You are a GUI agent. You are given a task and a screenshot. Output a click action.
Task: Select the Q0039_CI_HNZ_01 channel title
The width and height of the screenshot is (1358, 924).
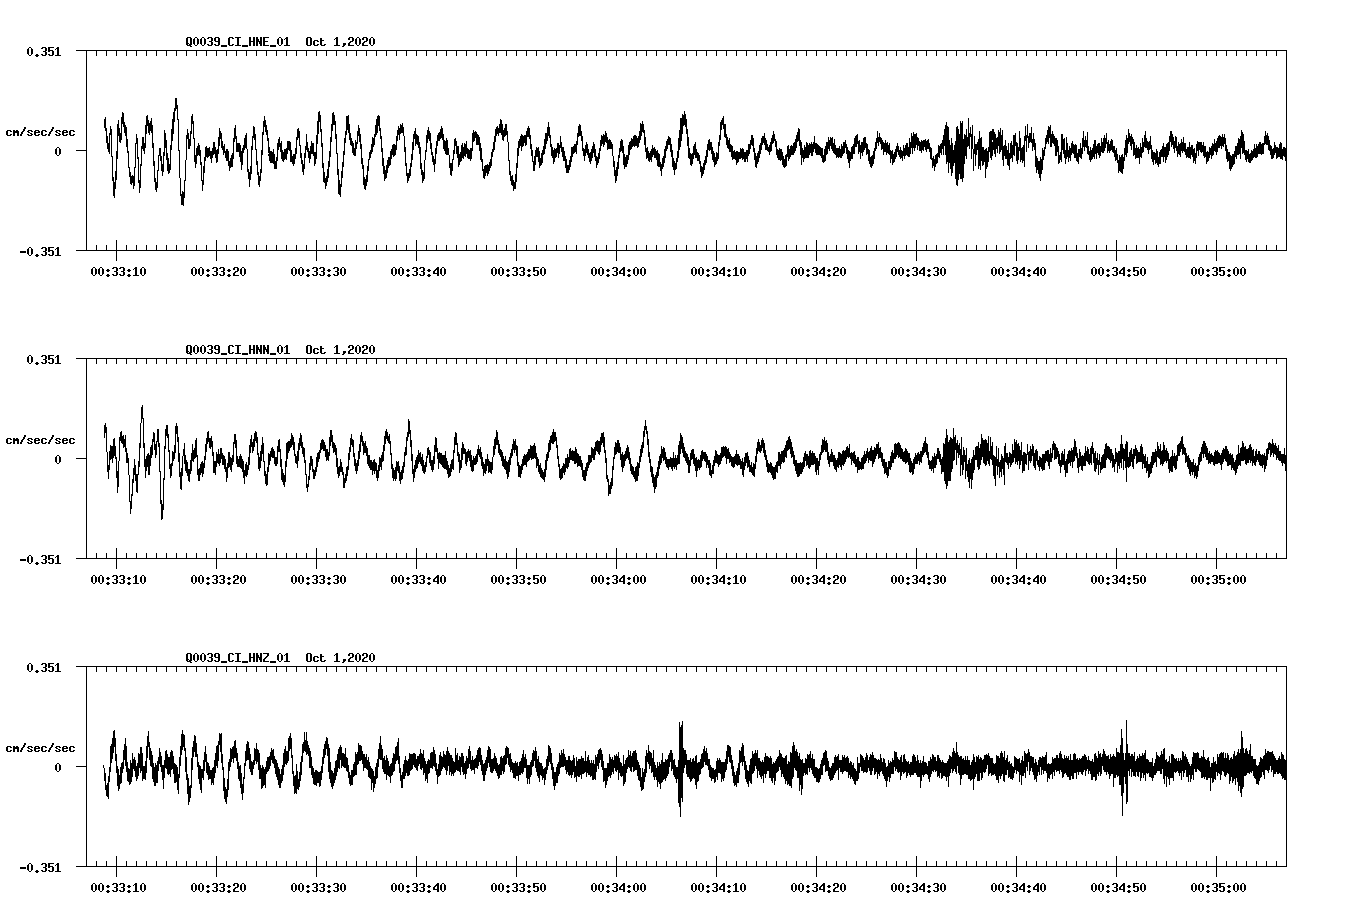click(x=238, y=658)
